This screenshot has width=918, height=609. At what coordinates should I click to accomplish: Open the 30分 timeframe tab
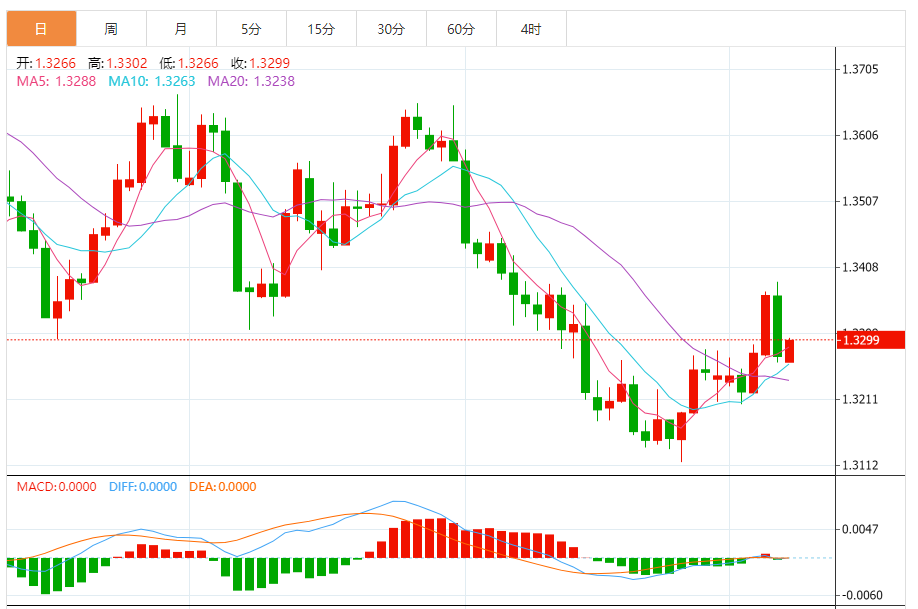391,29
